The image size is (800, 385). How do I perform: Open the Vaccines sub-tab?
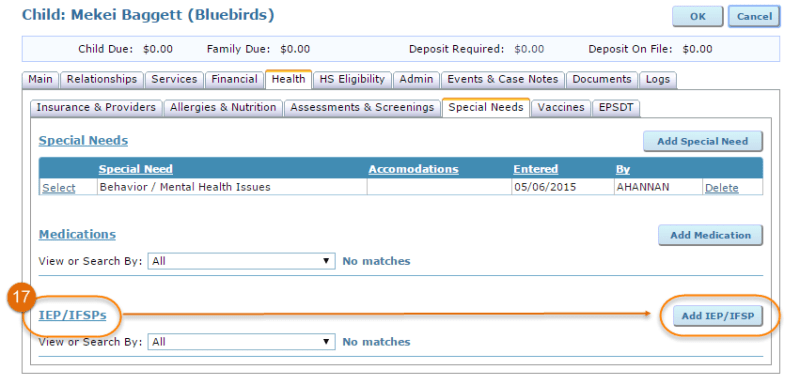[561, 108]
